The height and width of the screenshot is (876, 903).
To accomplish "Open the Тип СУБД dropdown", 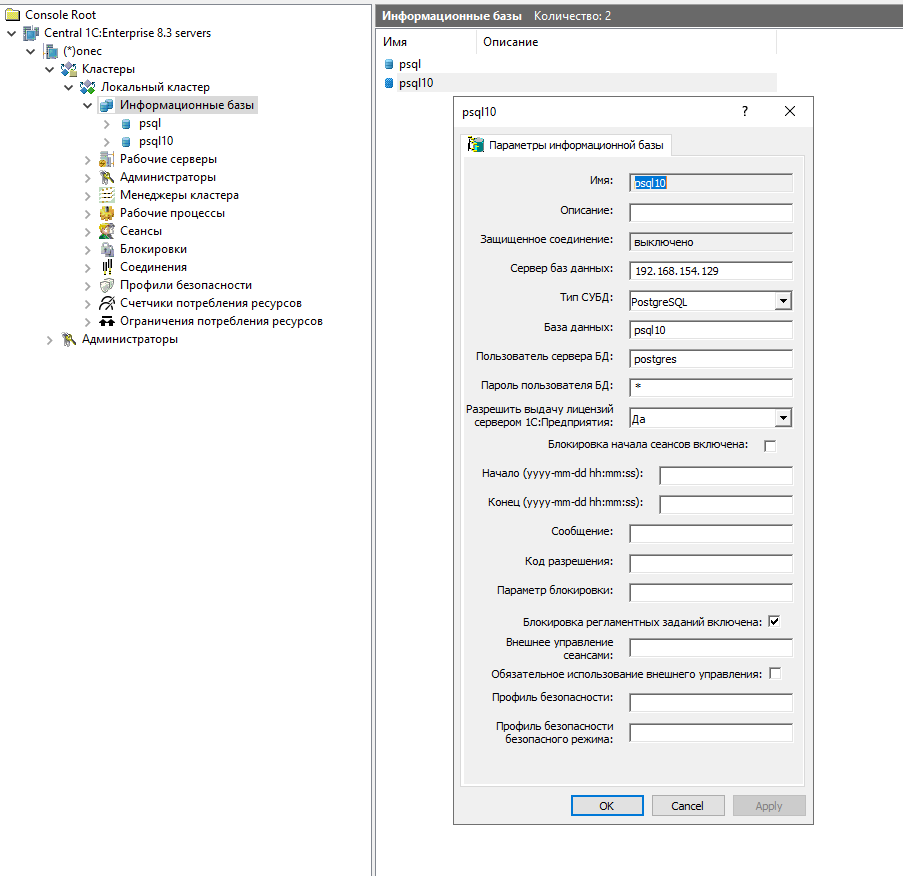I will click(x=783, y=301).
